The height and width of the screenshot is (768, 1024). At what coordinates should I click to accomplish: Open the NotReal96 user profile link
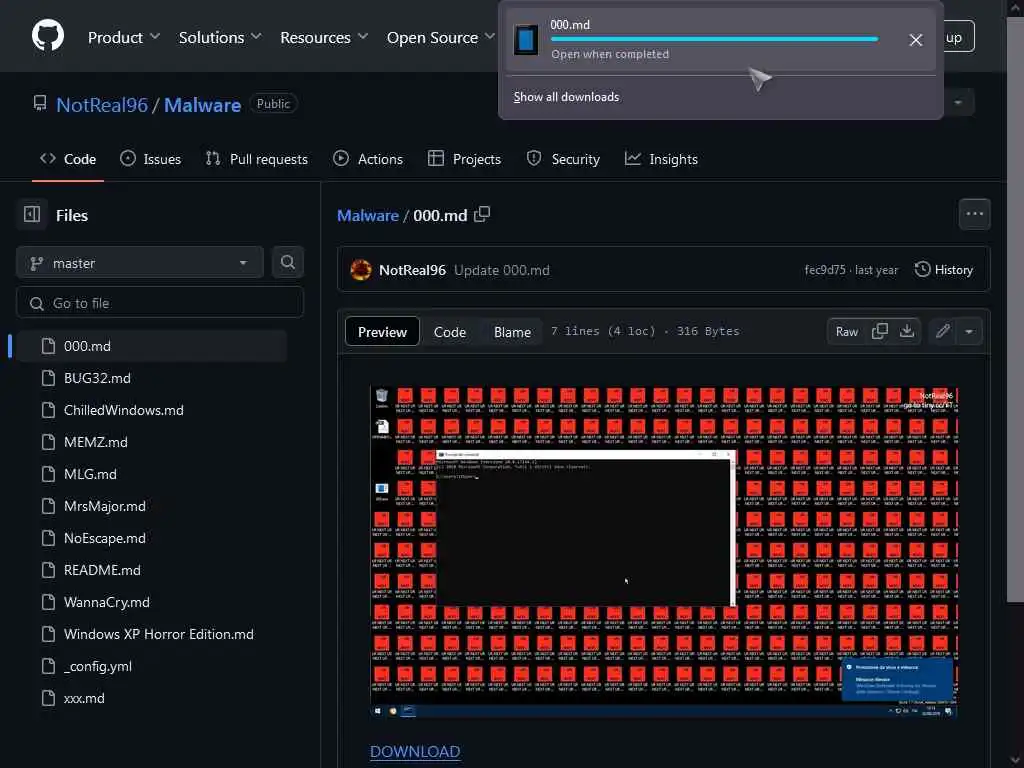pyautogui.click(x=102, y=104)
